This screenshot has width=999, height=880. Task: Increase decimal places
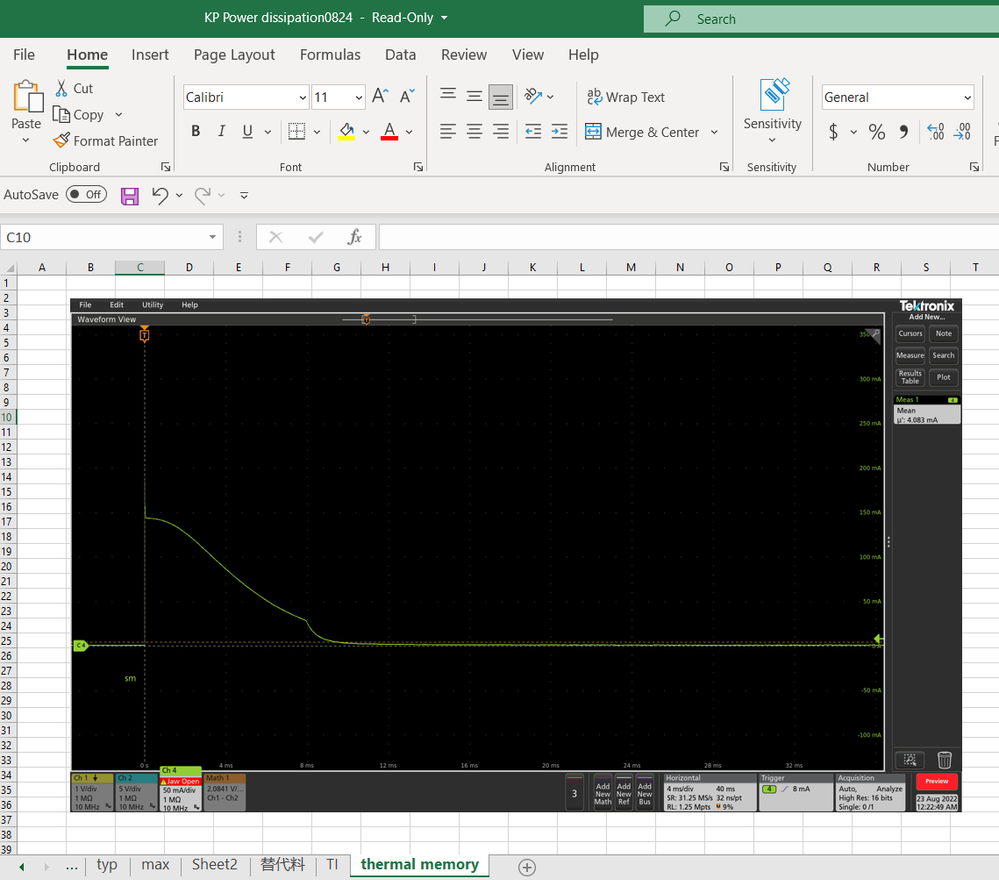[935, 131]
